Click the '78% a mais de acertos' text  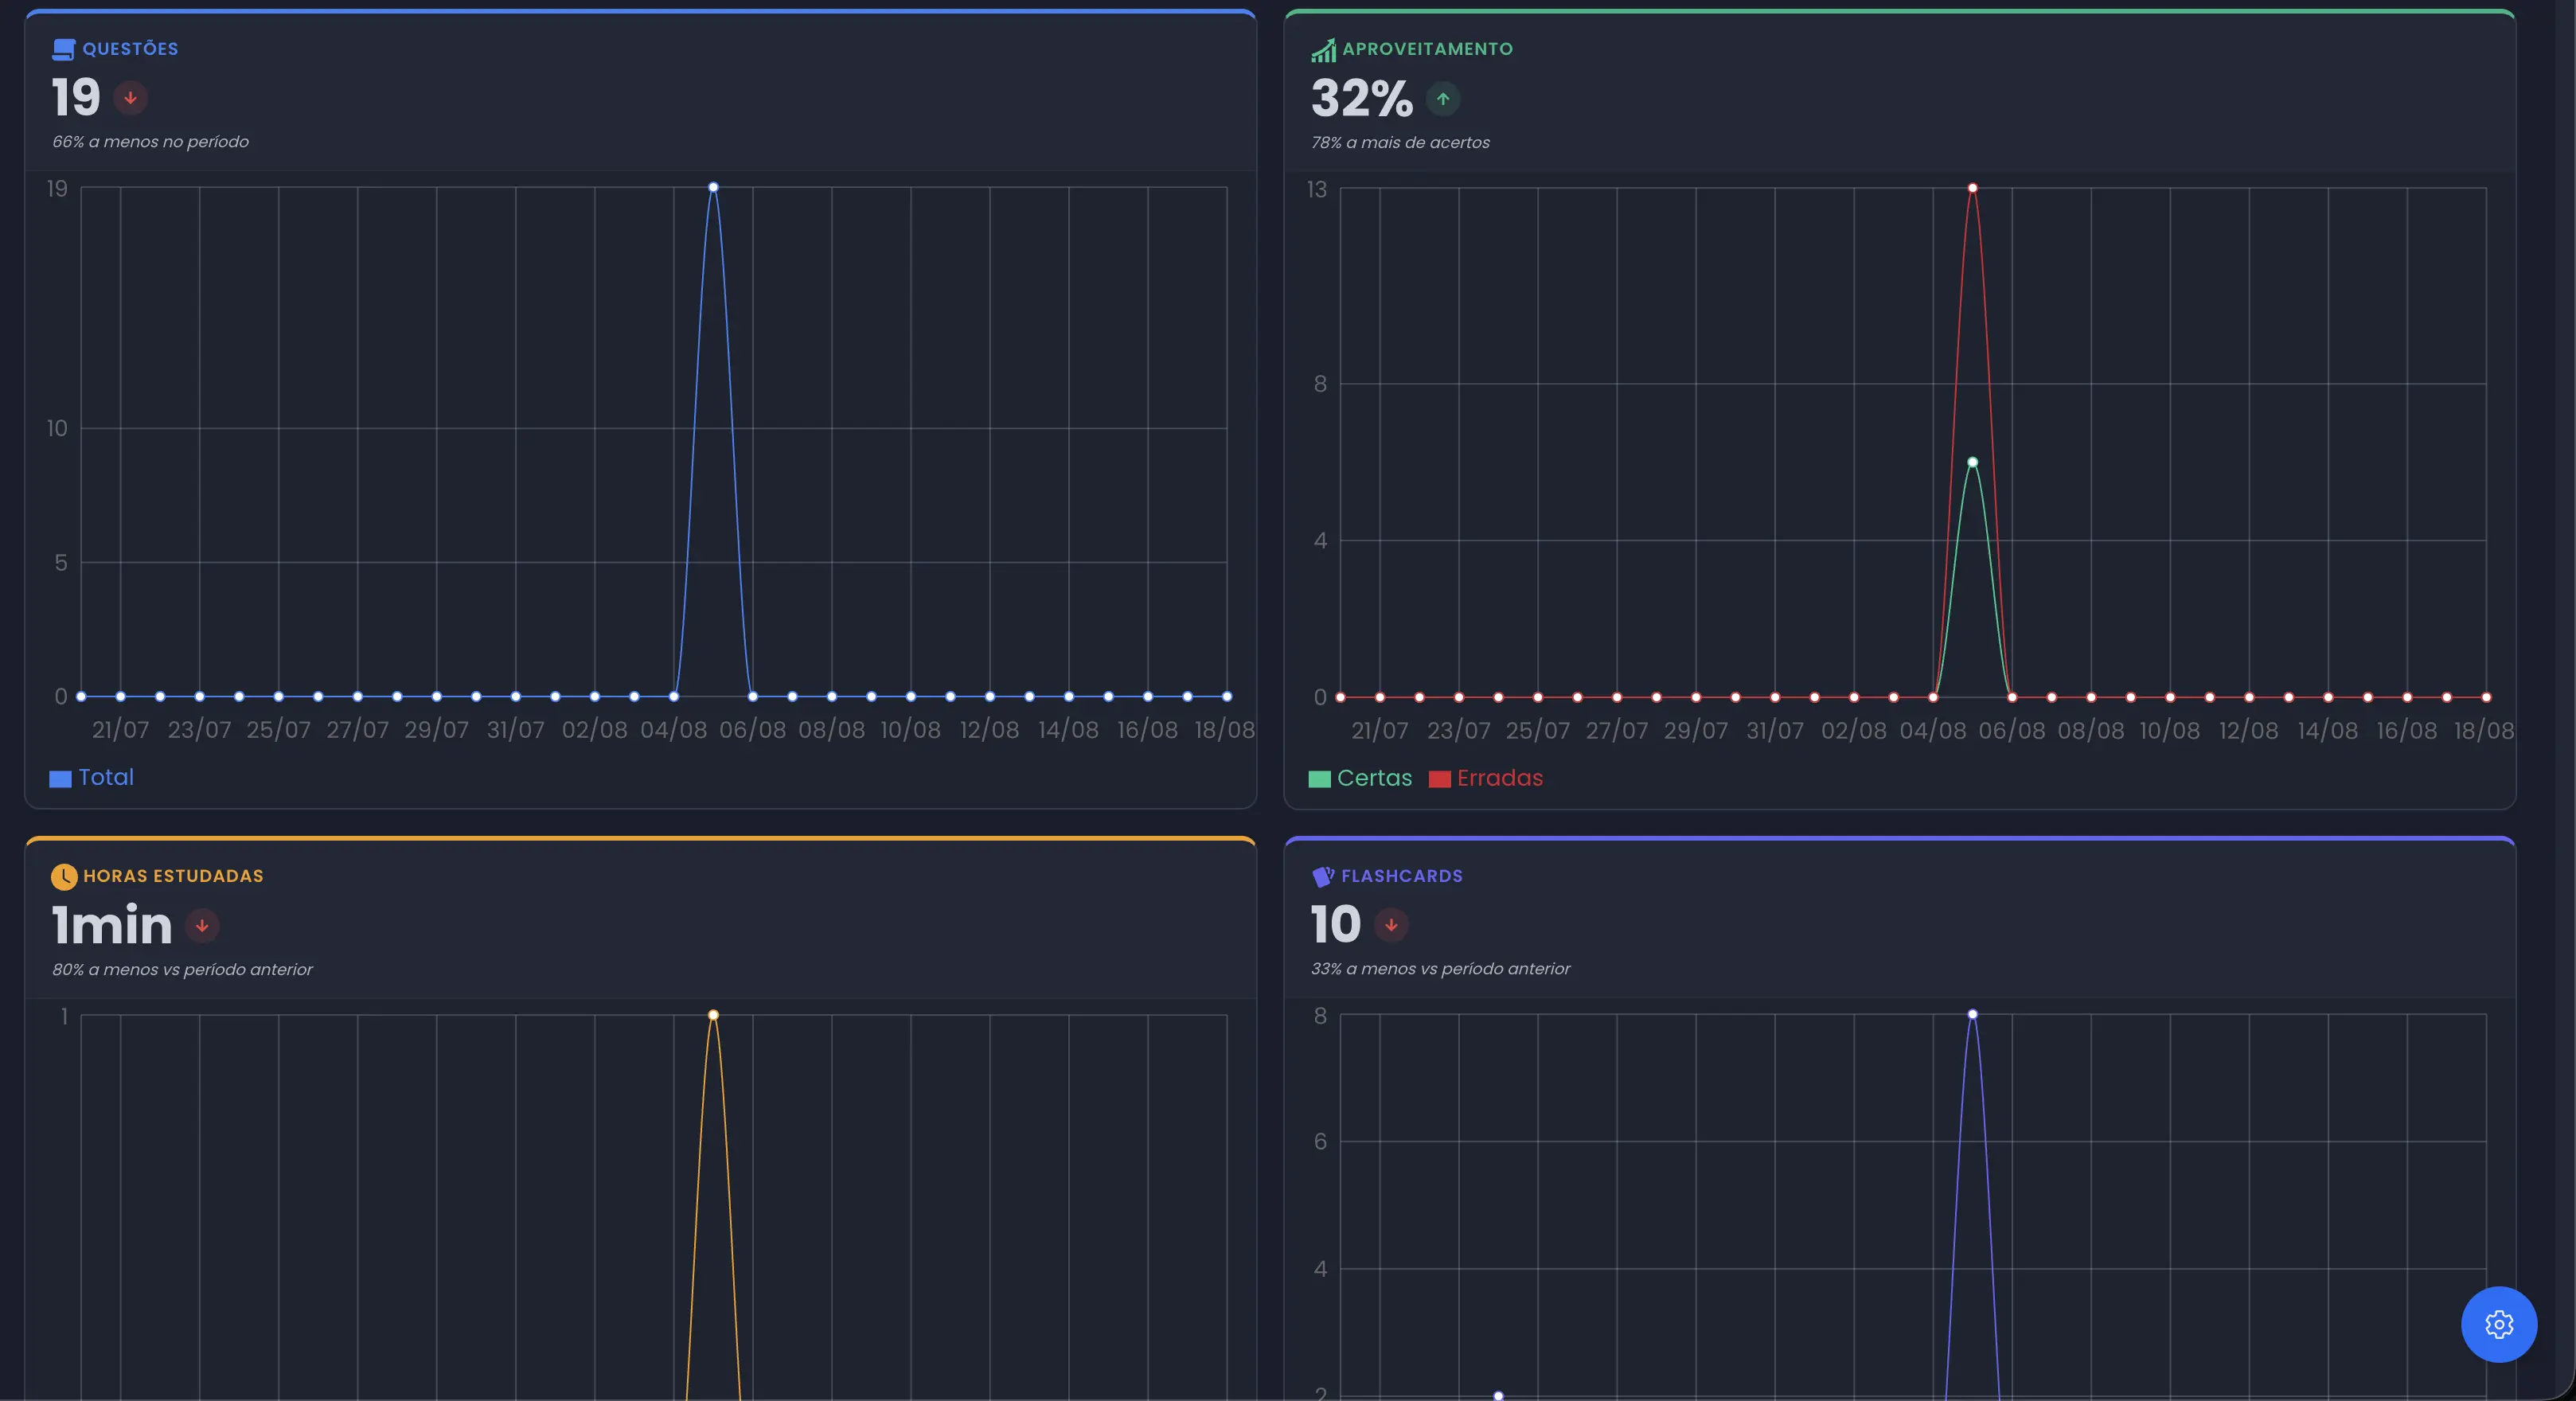[1400, 143]
